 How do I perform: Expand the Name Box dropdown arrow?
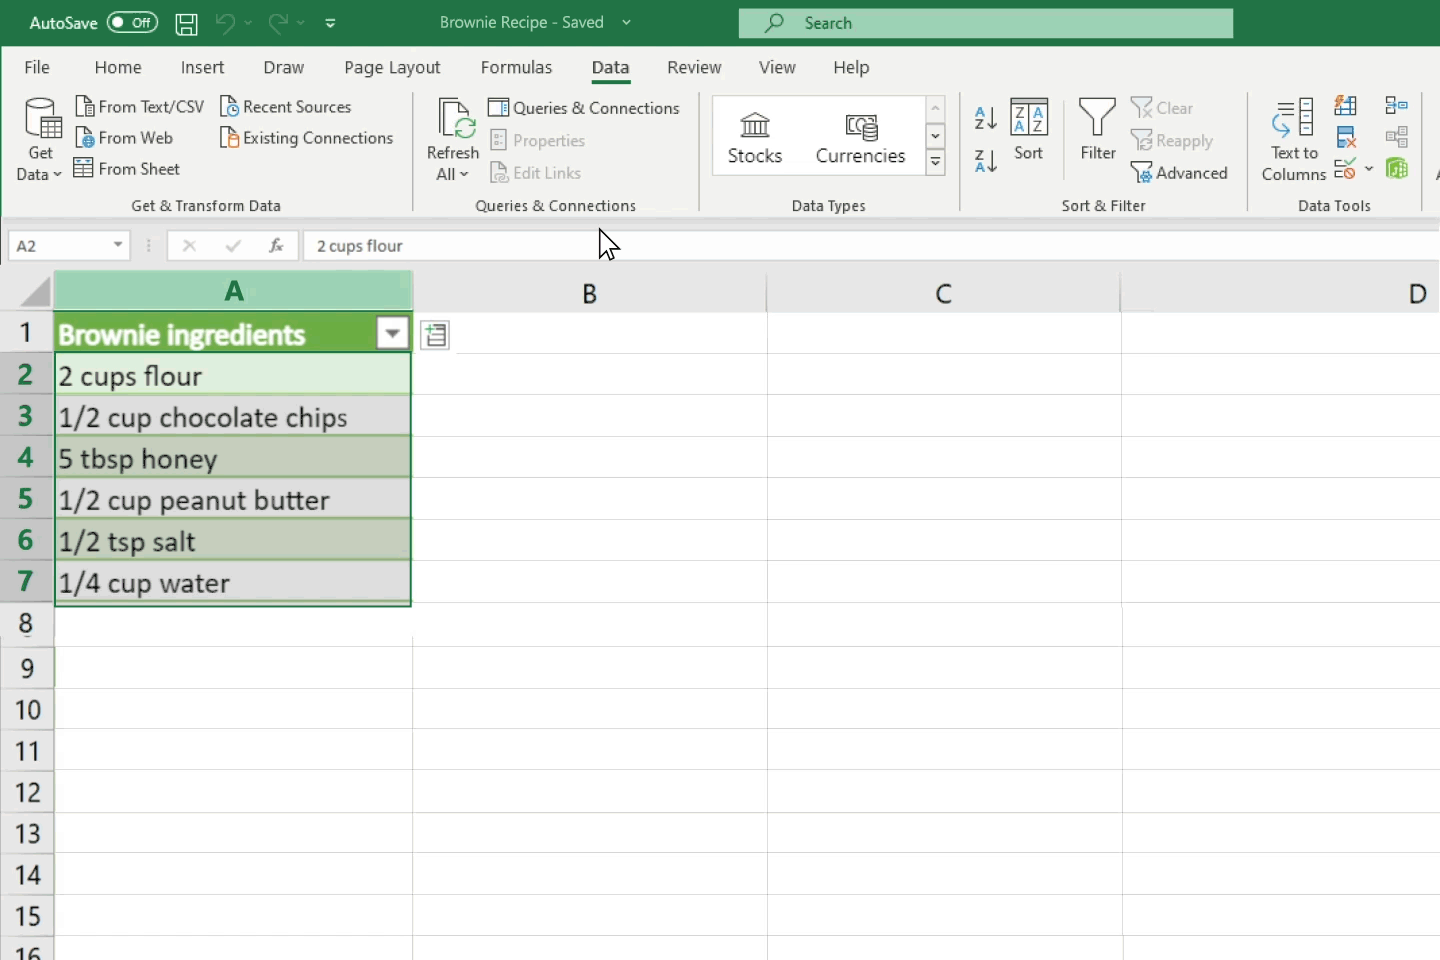(x=118, y=245)
